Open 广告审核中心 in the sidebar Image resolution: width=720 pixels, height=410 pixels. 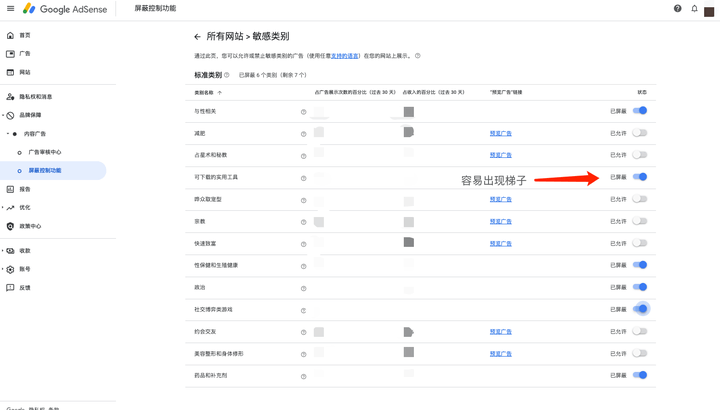(x=45, y=152)
